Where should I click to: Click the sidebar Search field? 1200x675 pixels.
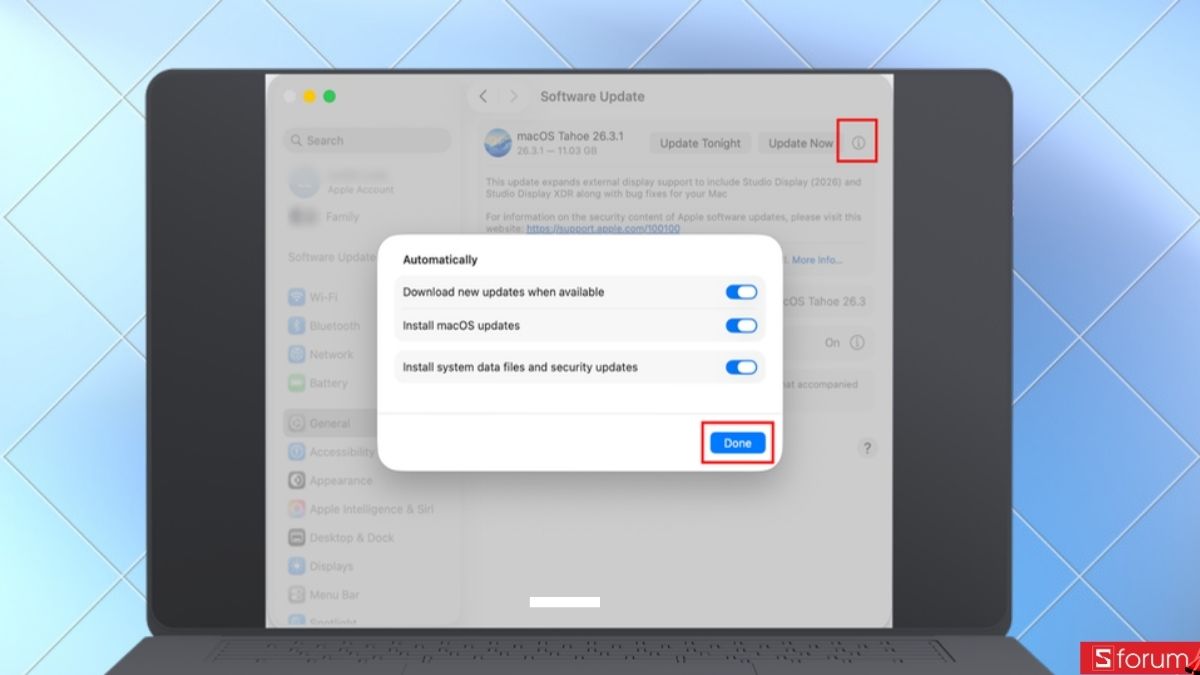[x=367, y=141]
